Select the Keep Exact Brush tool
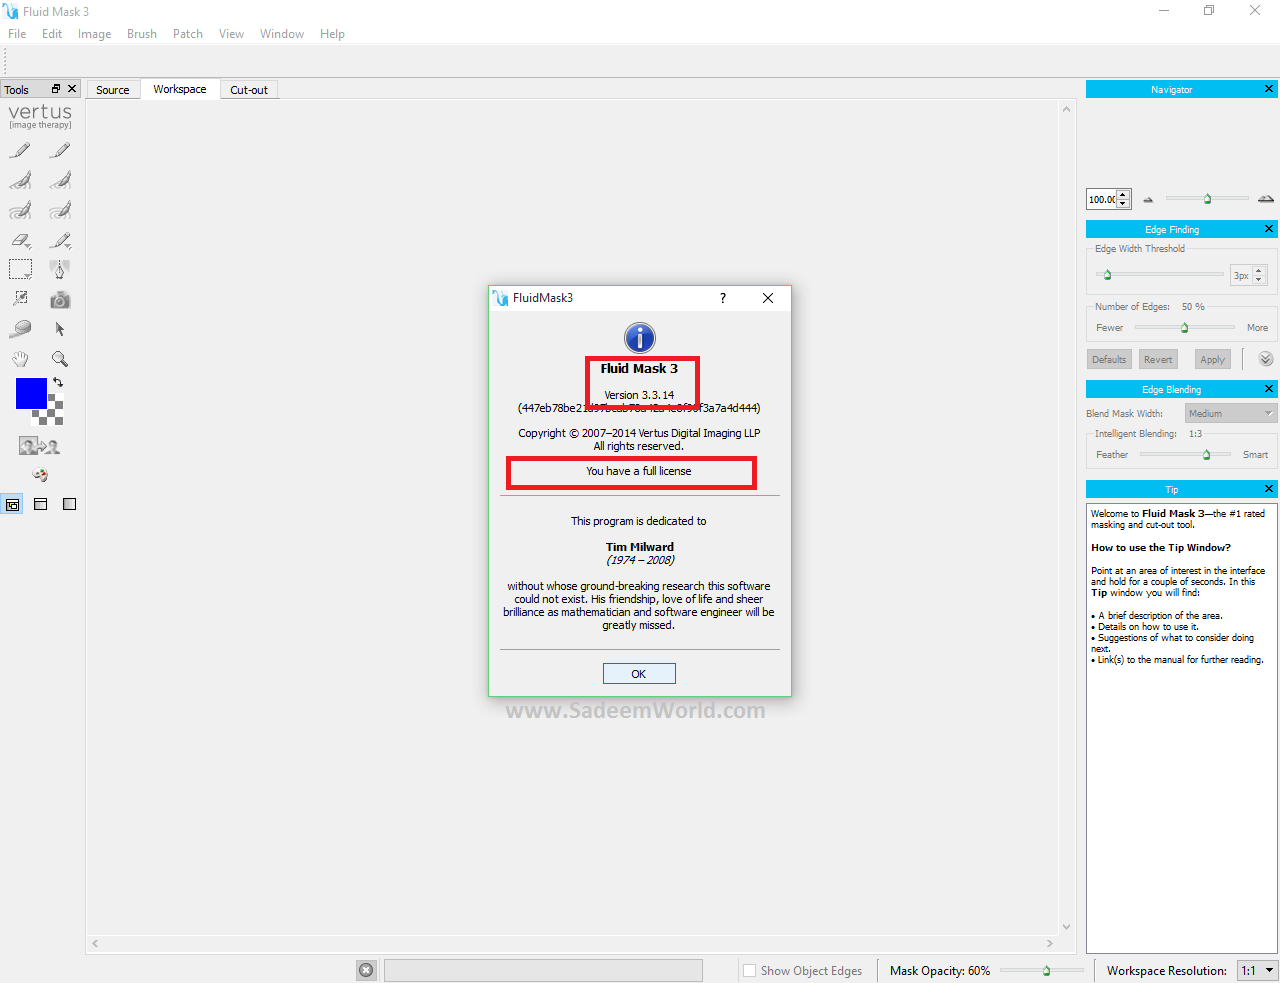This screenshot has height=983, width=1280. (x=20, y=150)
